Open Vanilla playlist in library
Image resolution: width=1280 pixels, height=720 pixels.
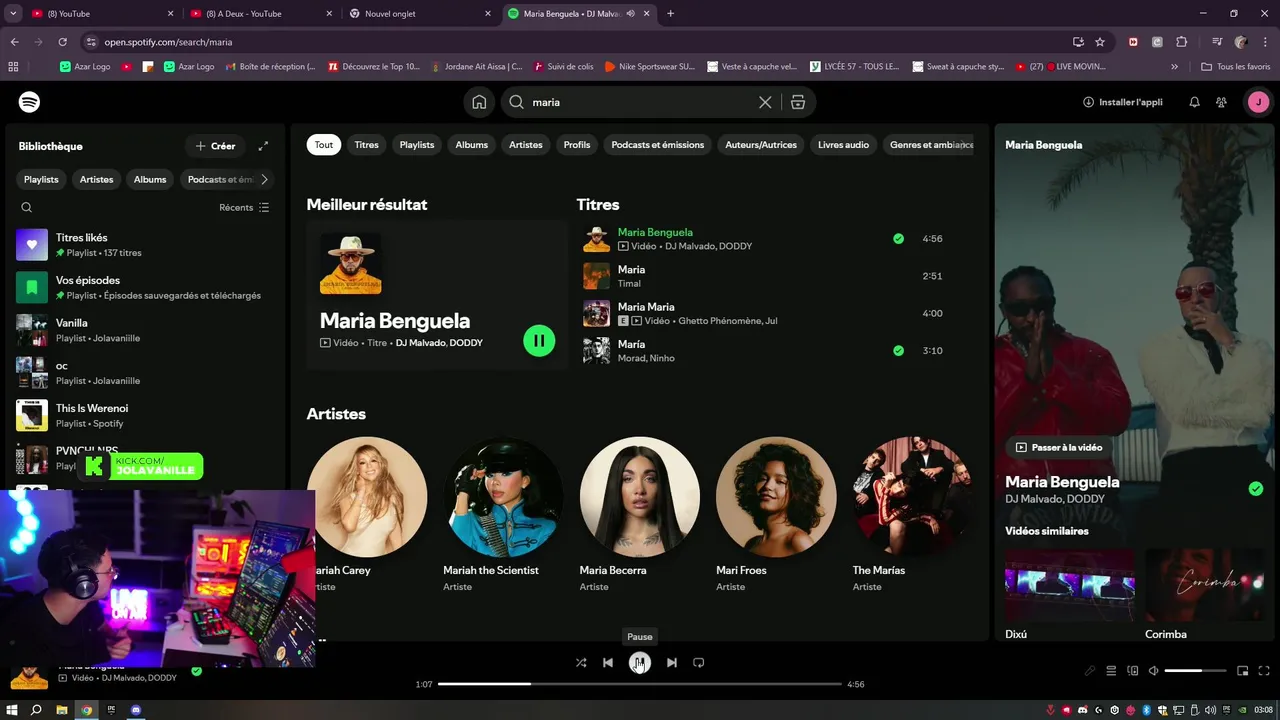pyautogui.click(x=145, y=330)
